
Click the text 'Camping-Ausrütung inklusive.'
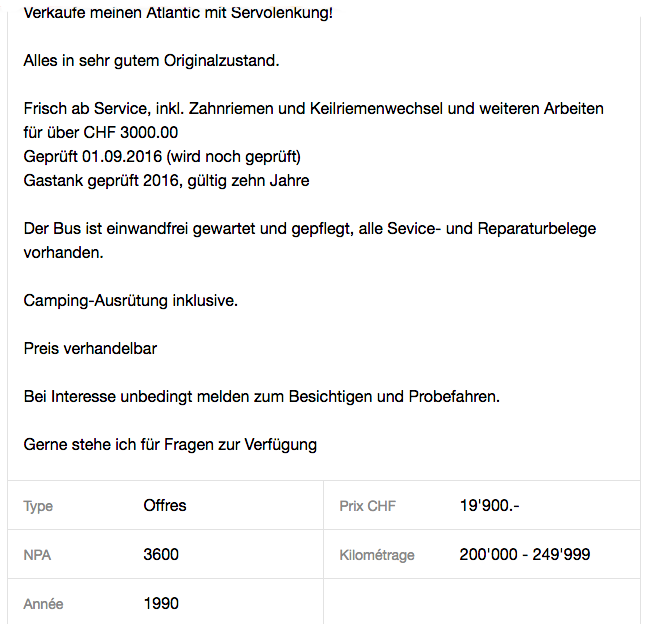coord(130,300)
